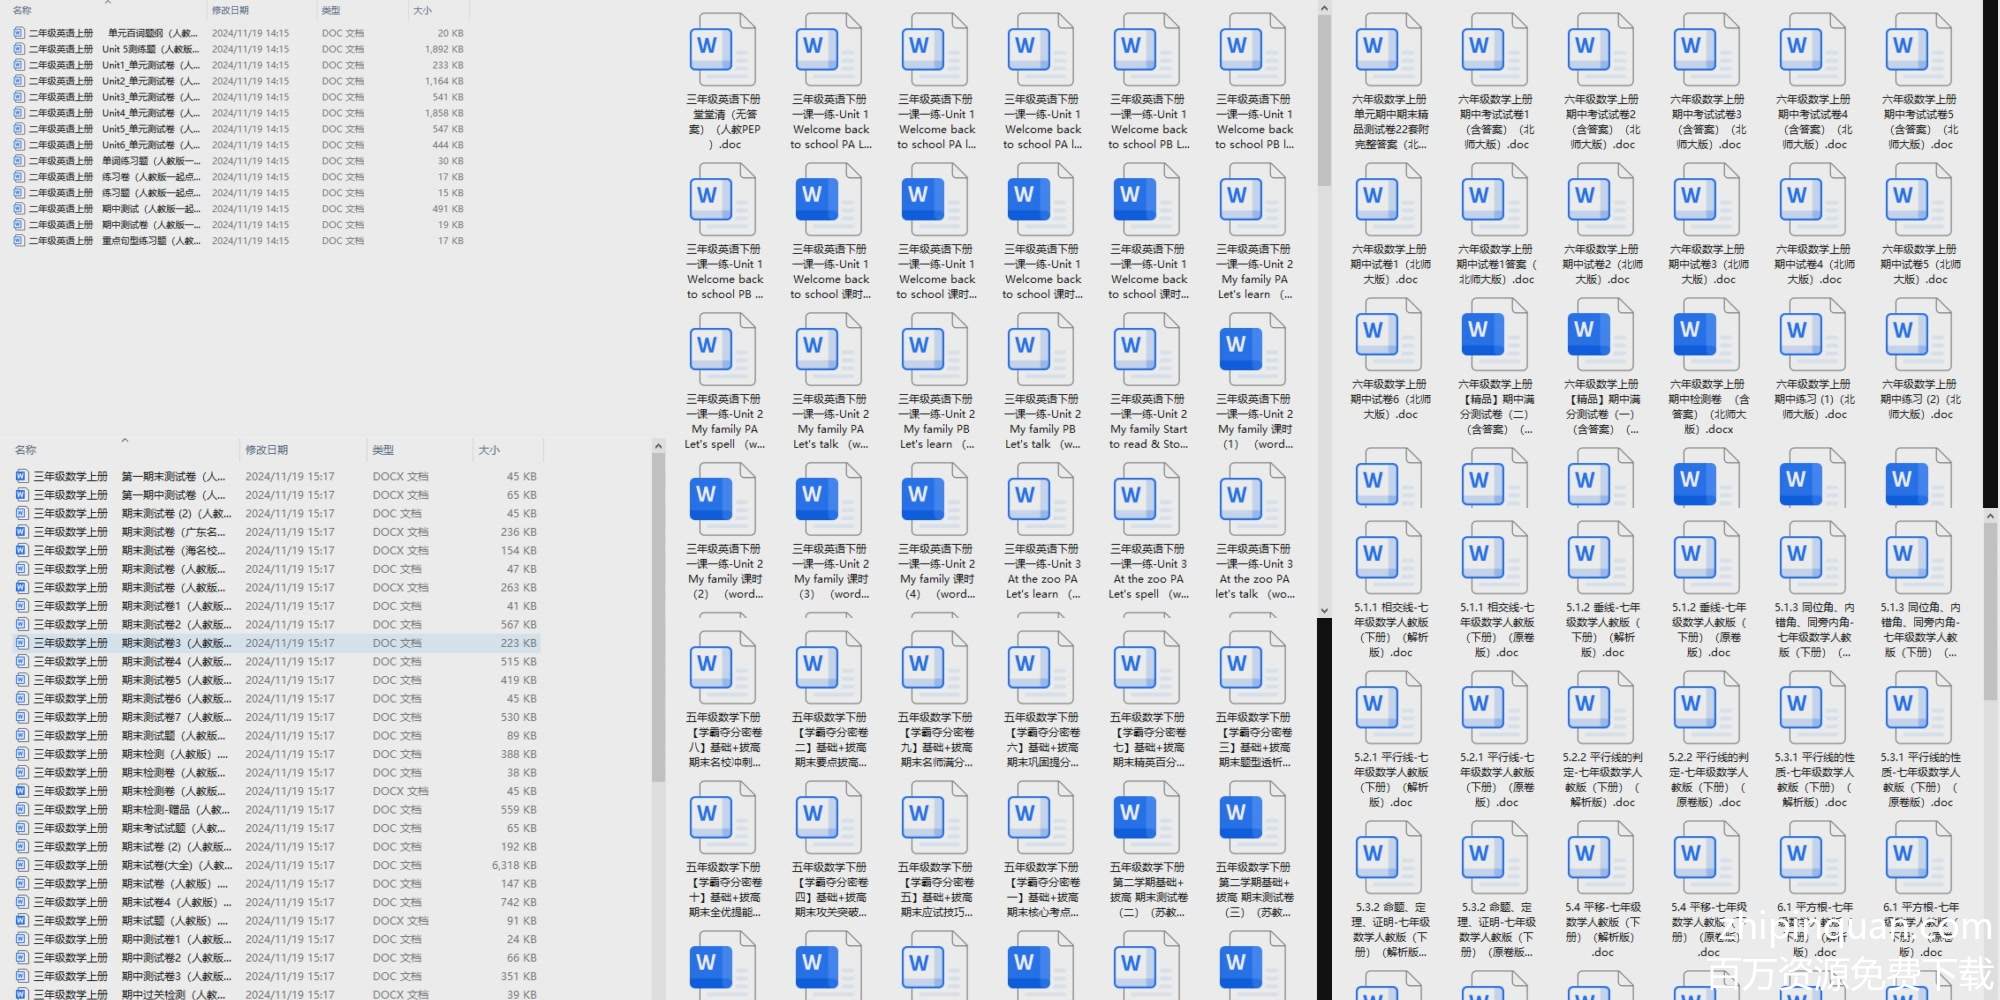Viewport: 2000px width, 1000px height.
Task: Sort 二年级英语 list by 修改日期 header
Action: pos(231,10)
